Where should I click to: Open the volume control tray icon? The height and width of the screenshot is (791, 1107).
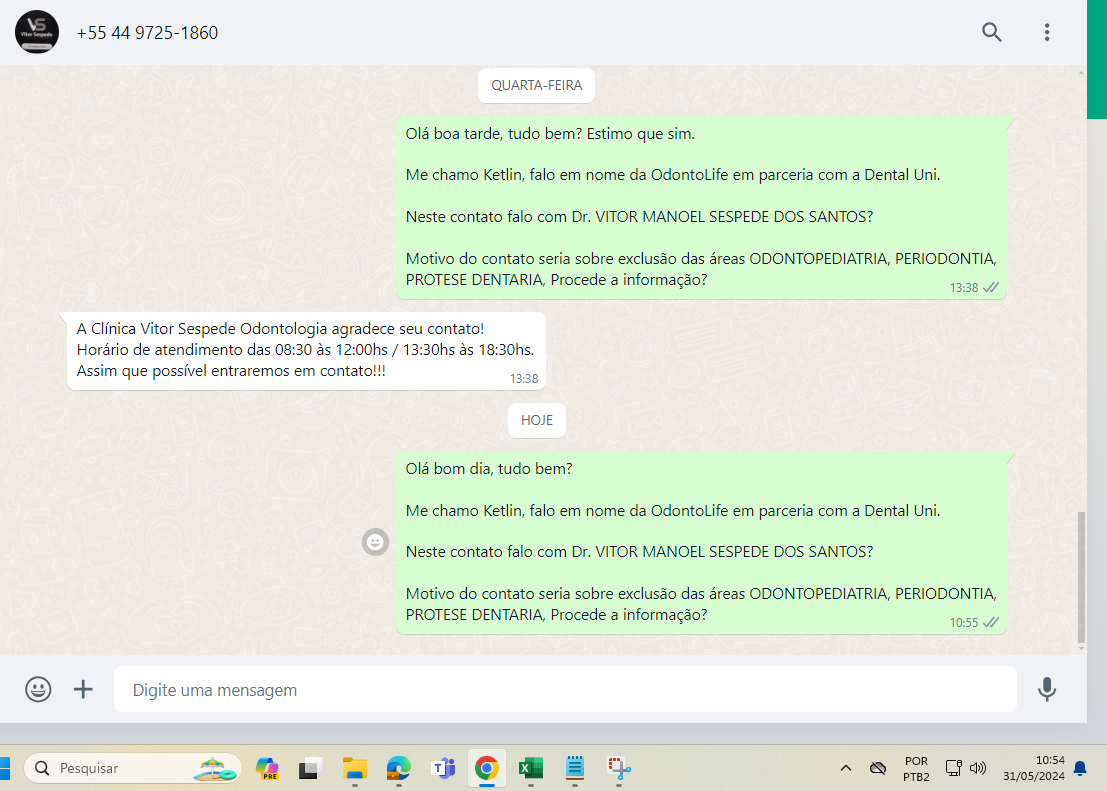[x=978, y=768]
